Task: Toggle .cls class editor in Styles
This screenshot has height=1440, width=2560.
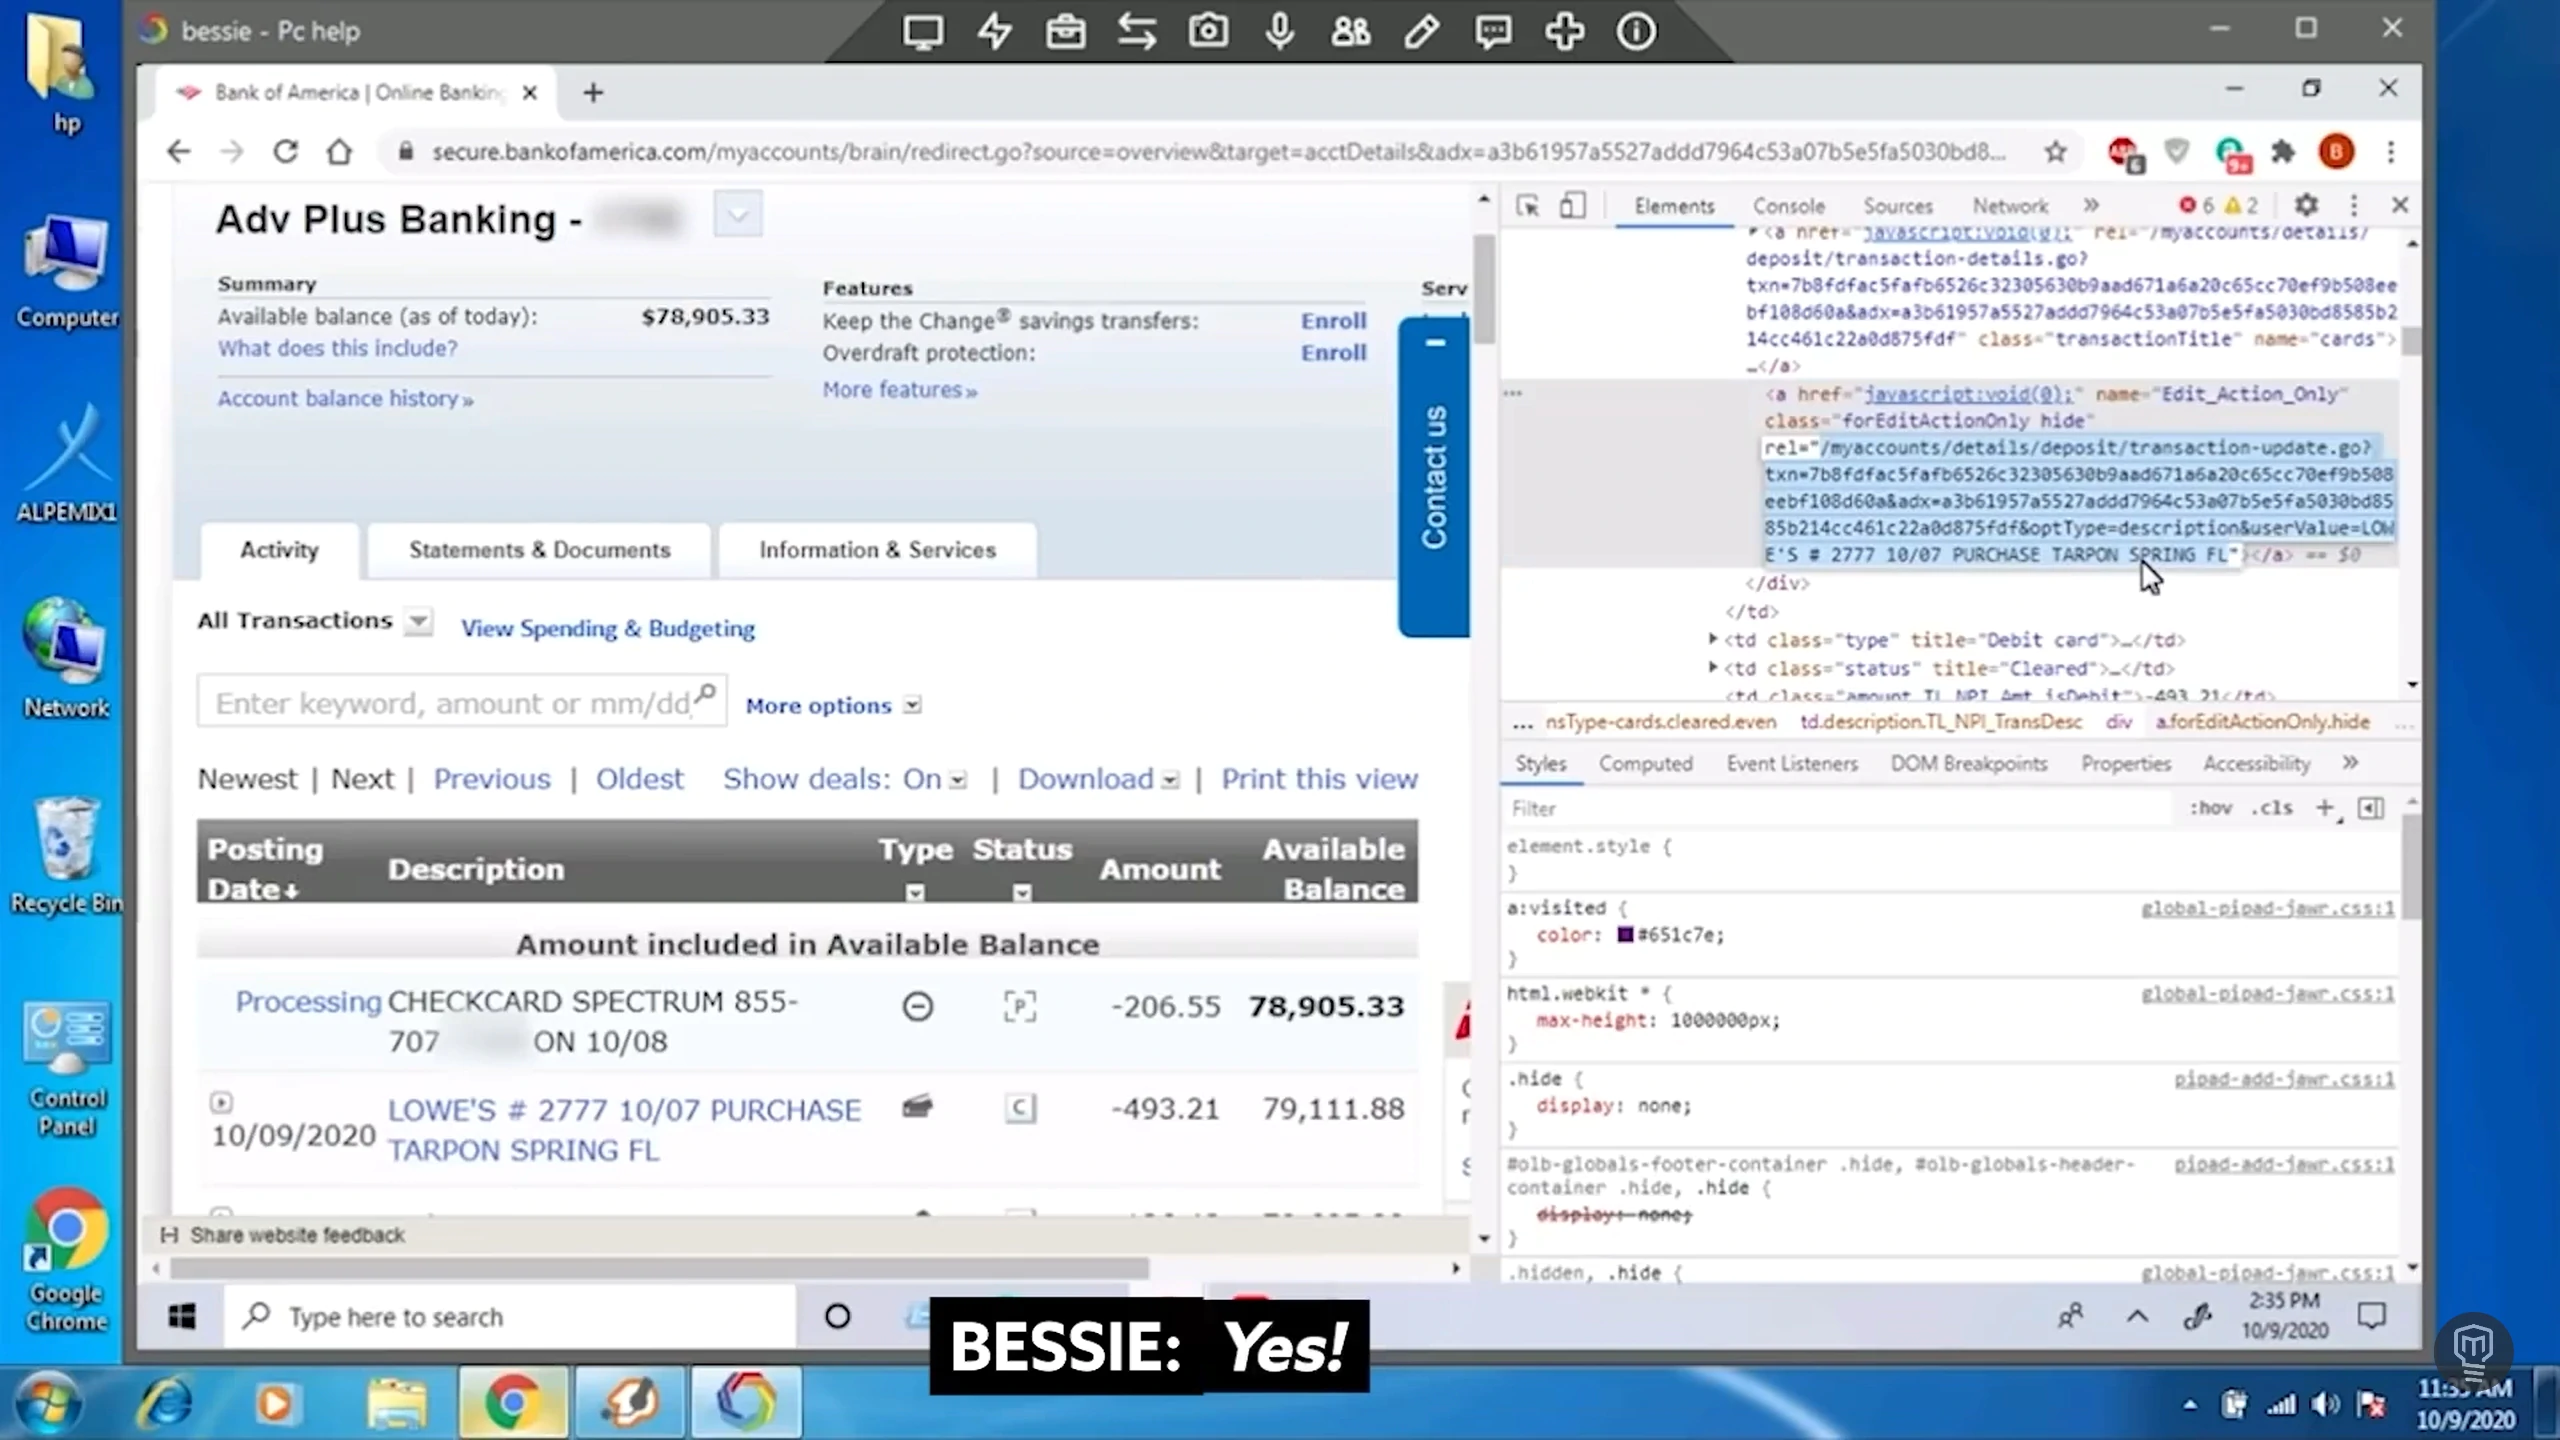Action: click(x=2272, y=808)
